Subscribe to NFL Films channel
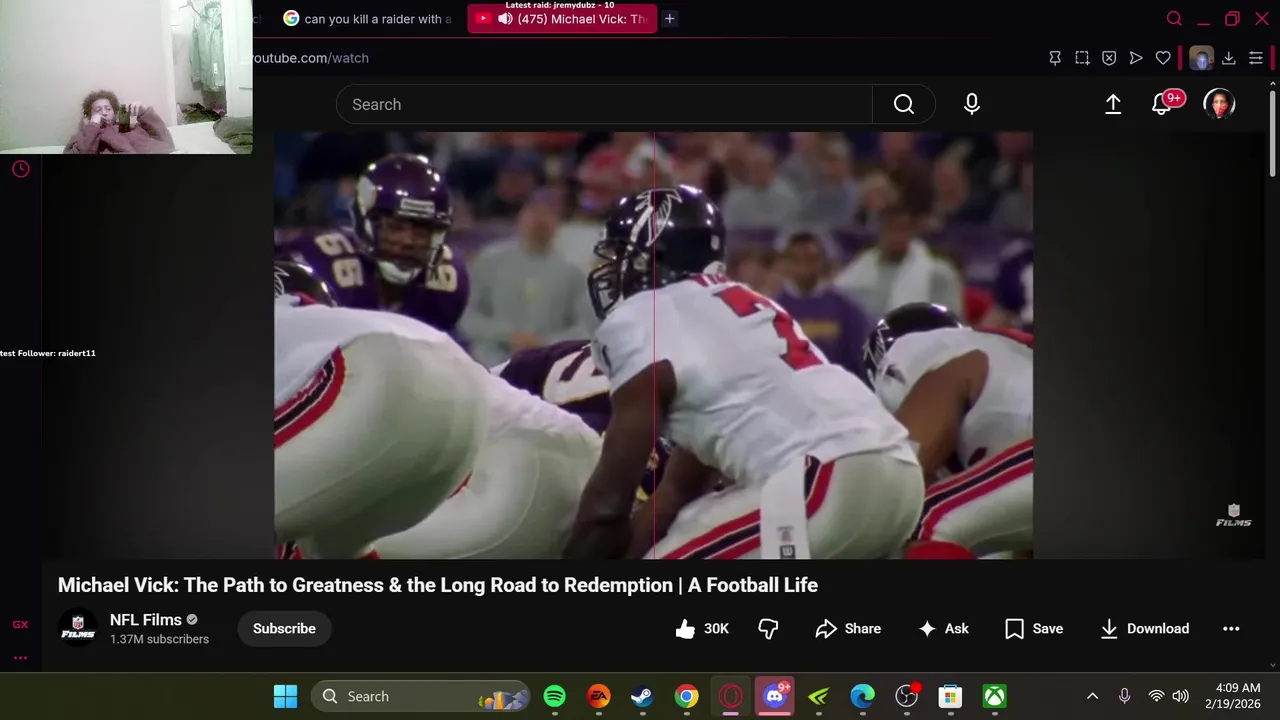The width and height of the screenshot is (1280, 720). (x=284, y=628)
